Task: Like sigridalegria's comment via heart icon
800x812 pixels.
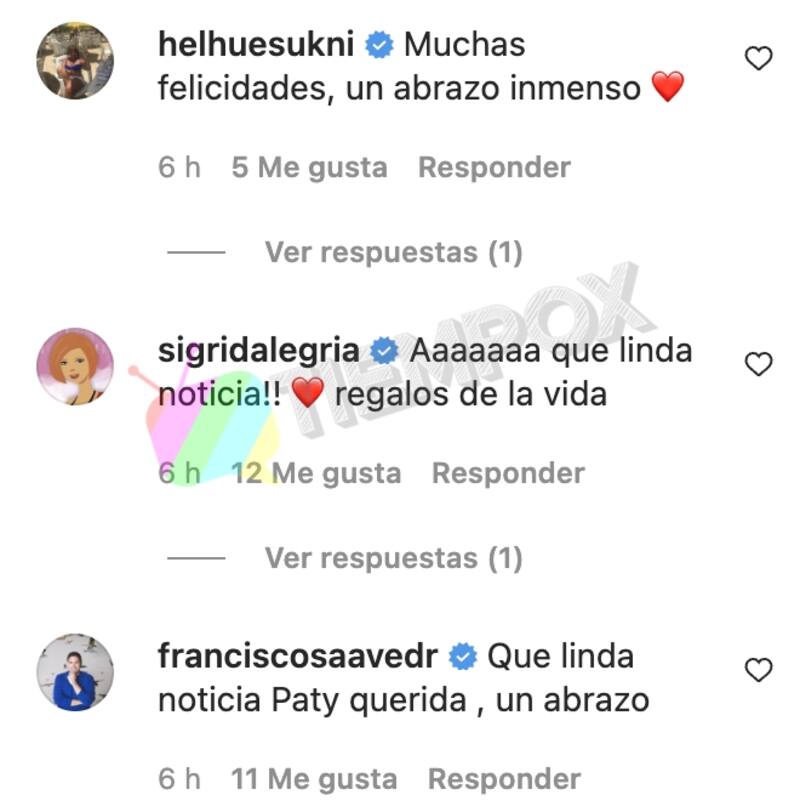Action: [x=759, y=364]
